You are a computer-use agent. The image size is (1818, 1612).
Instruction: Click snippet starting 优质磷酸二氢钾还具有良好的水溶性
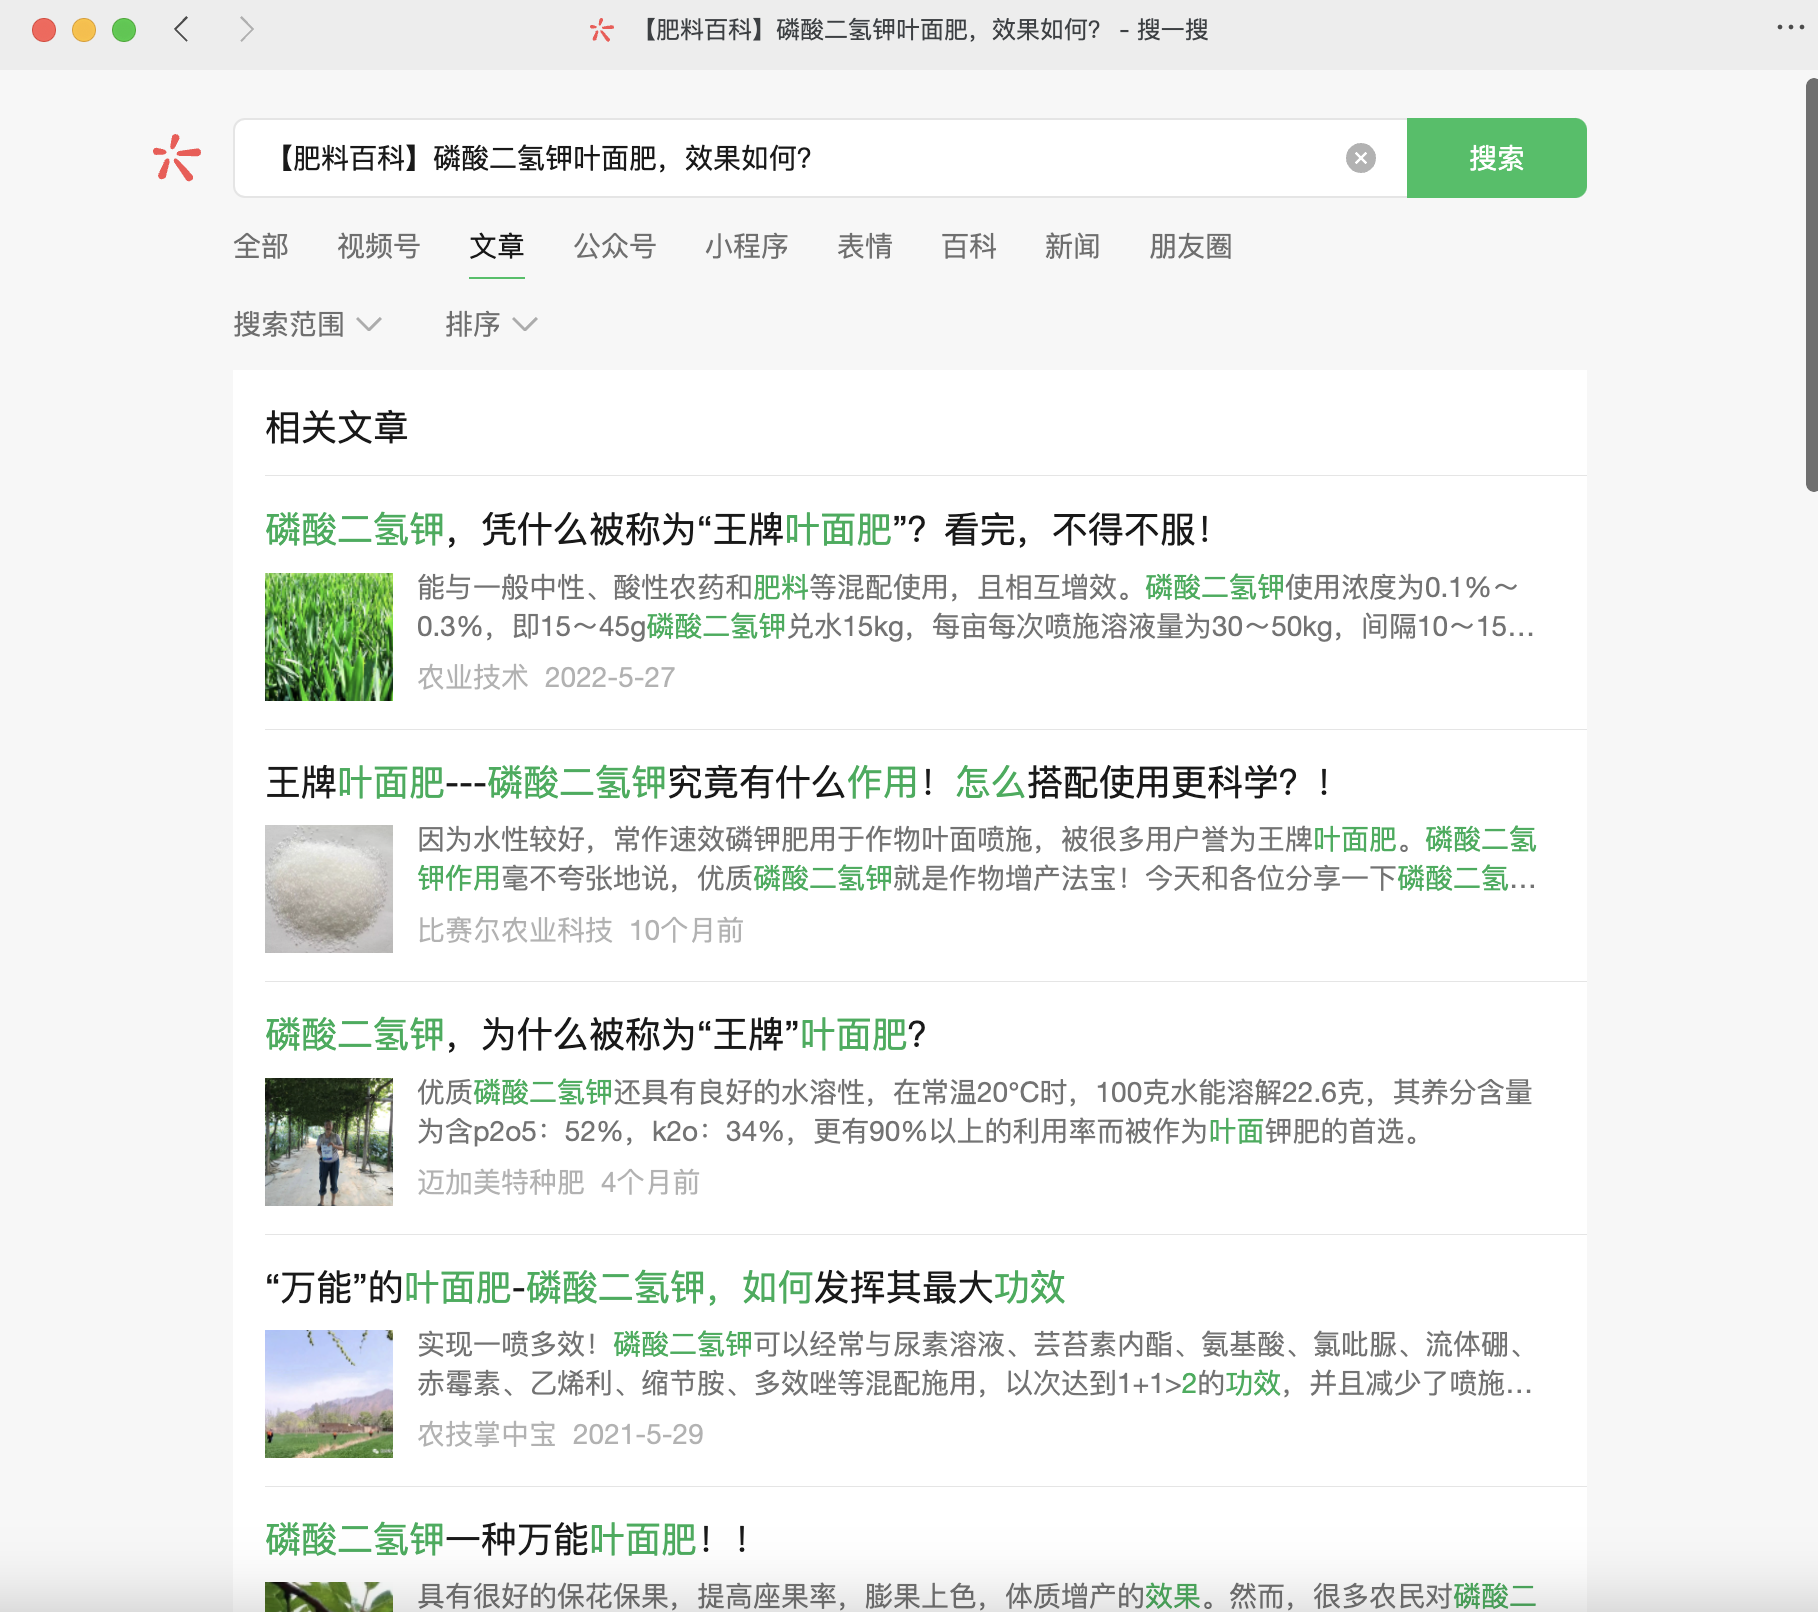974,1112
